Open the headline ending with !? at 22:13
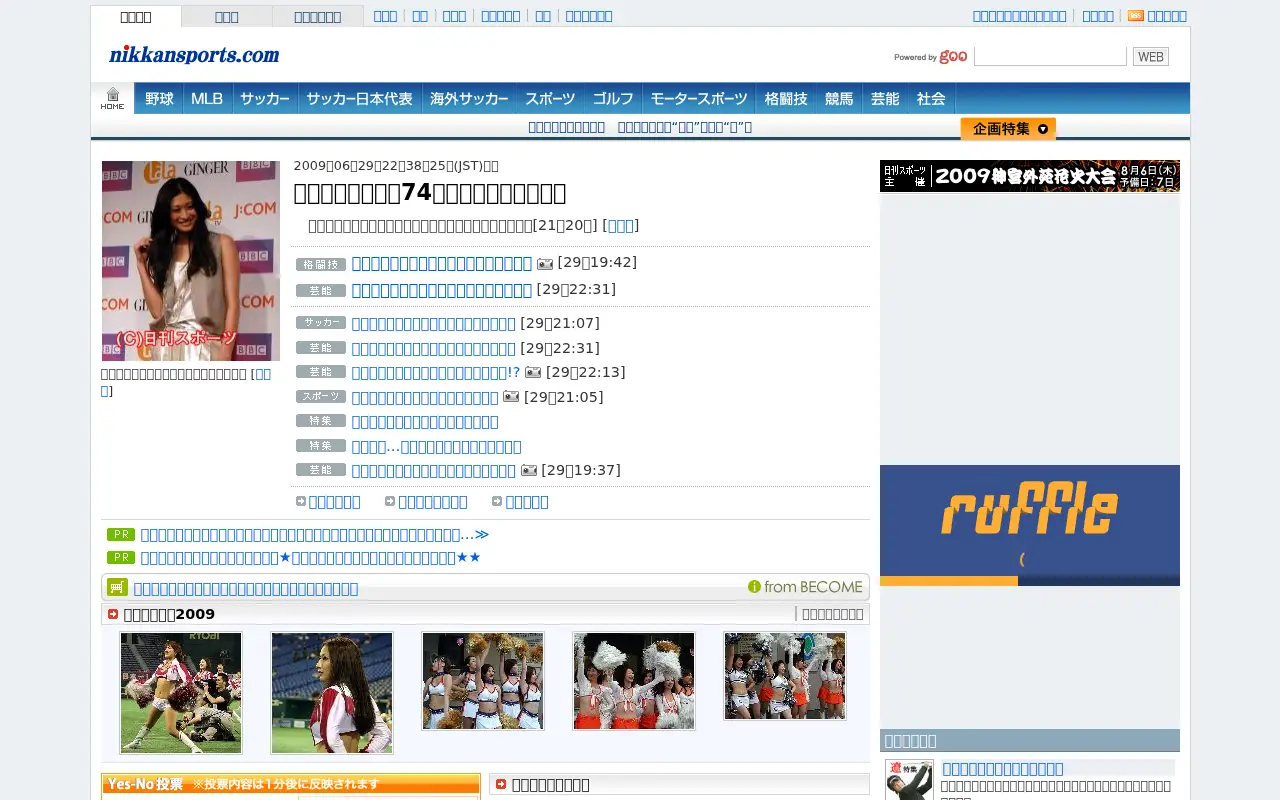 436,372
